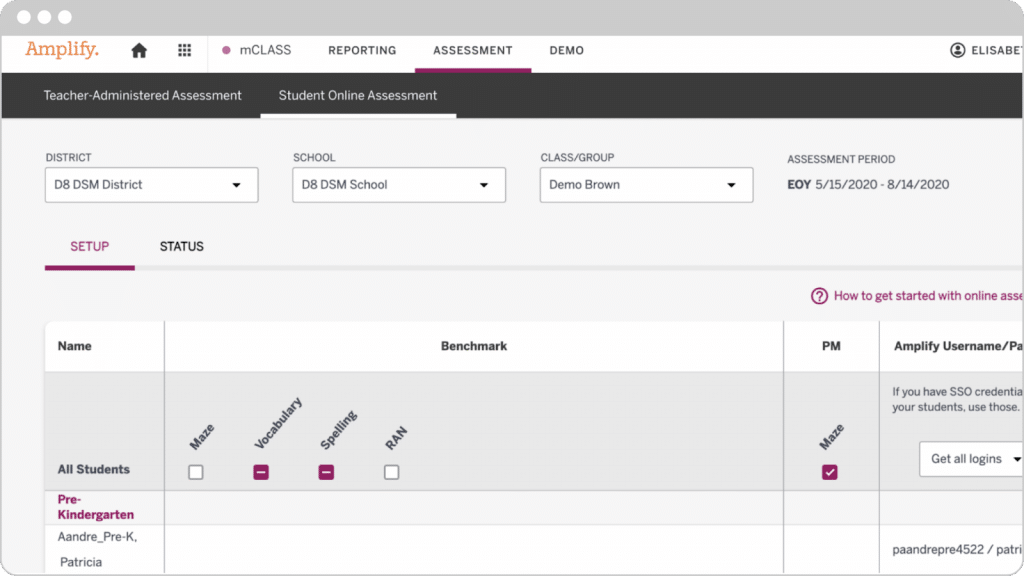Click student Aandre_Pre-K, Patricia
1024x576 pixels.
tap(97, 549)
